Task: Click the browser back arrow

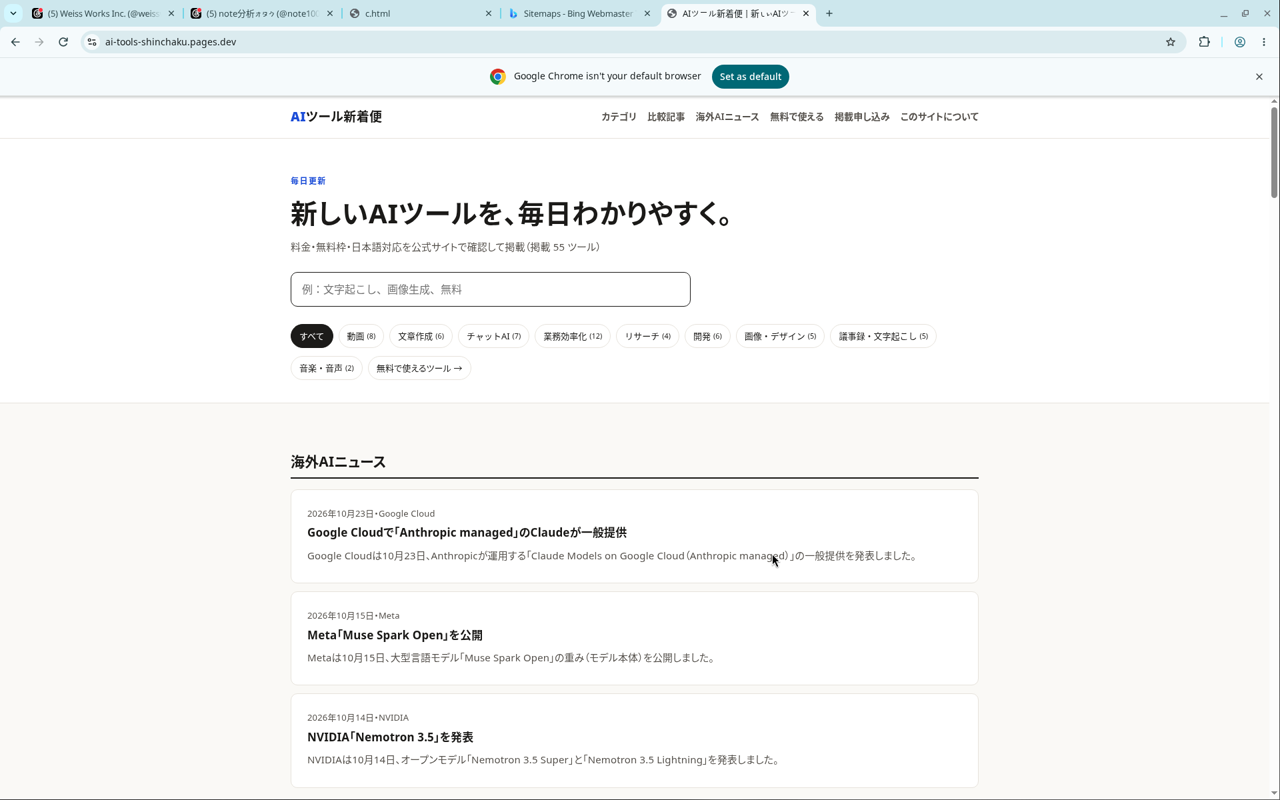Action: [15, 42]
